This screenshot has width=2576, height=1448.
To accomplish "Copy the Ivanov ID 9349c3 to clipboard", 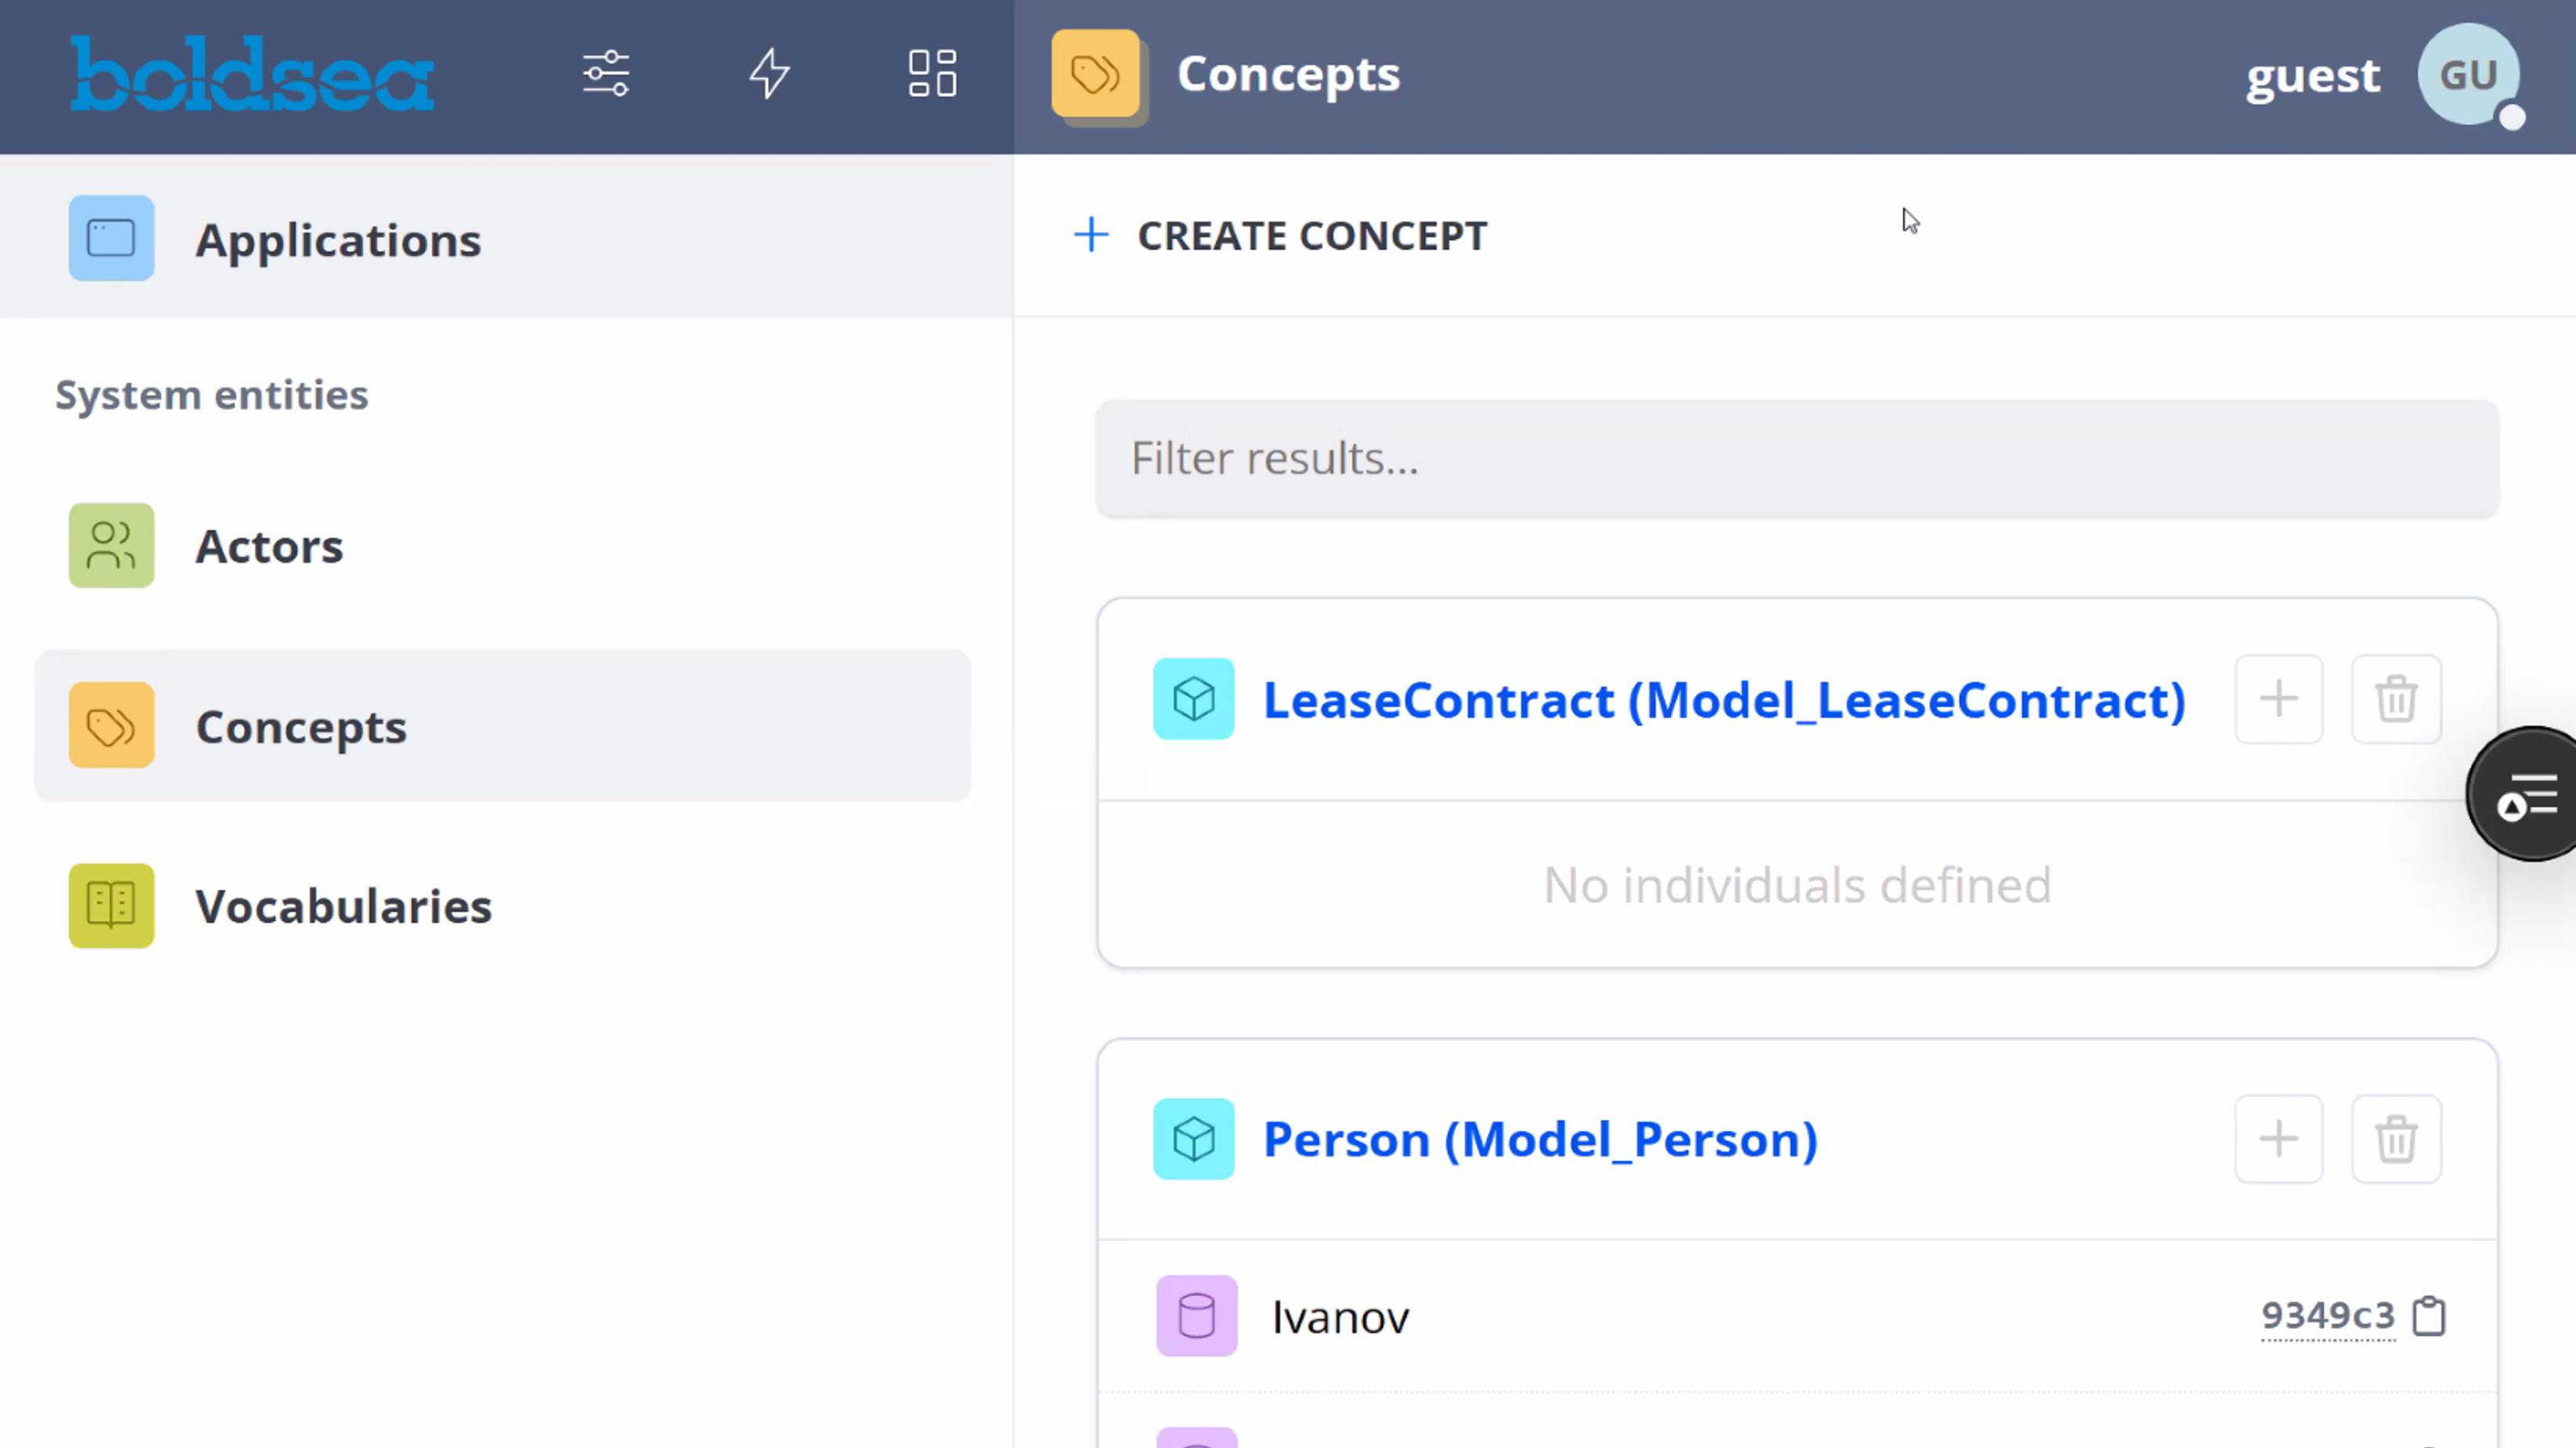I will (x=2429, y=1316).
